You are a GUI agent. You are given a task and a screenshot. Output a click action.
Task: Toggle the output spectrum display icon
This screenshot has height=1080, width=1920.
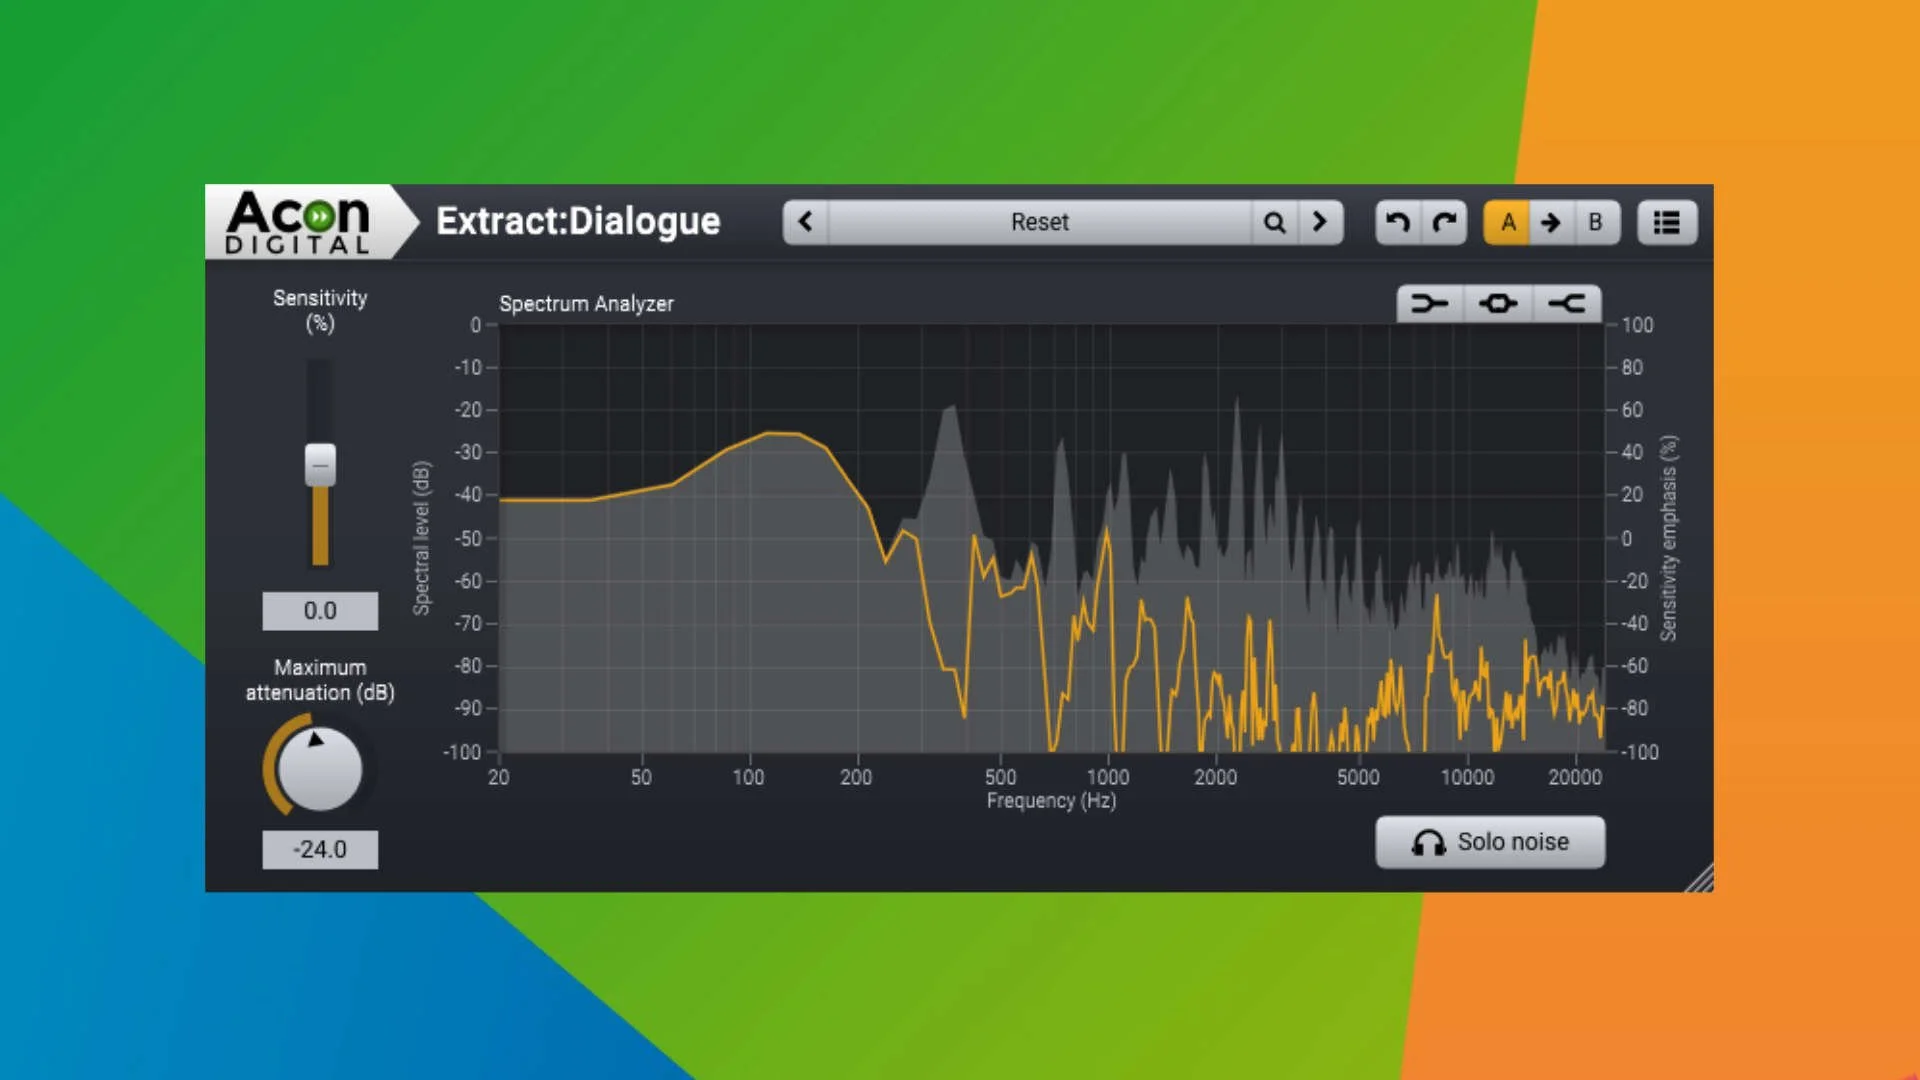(x=1567, y=304)
